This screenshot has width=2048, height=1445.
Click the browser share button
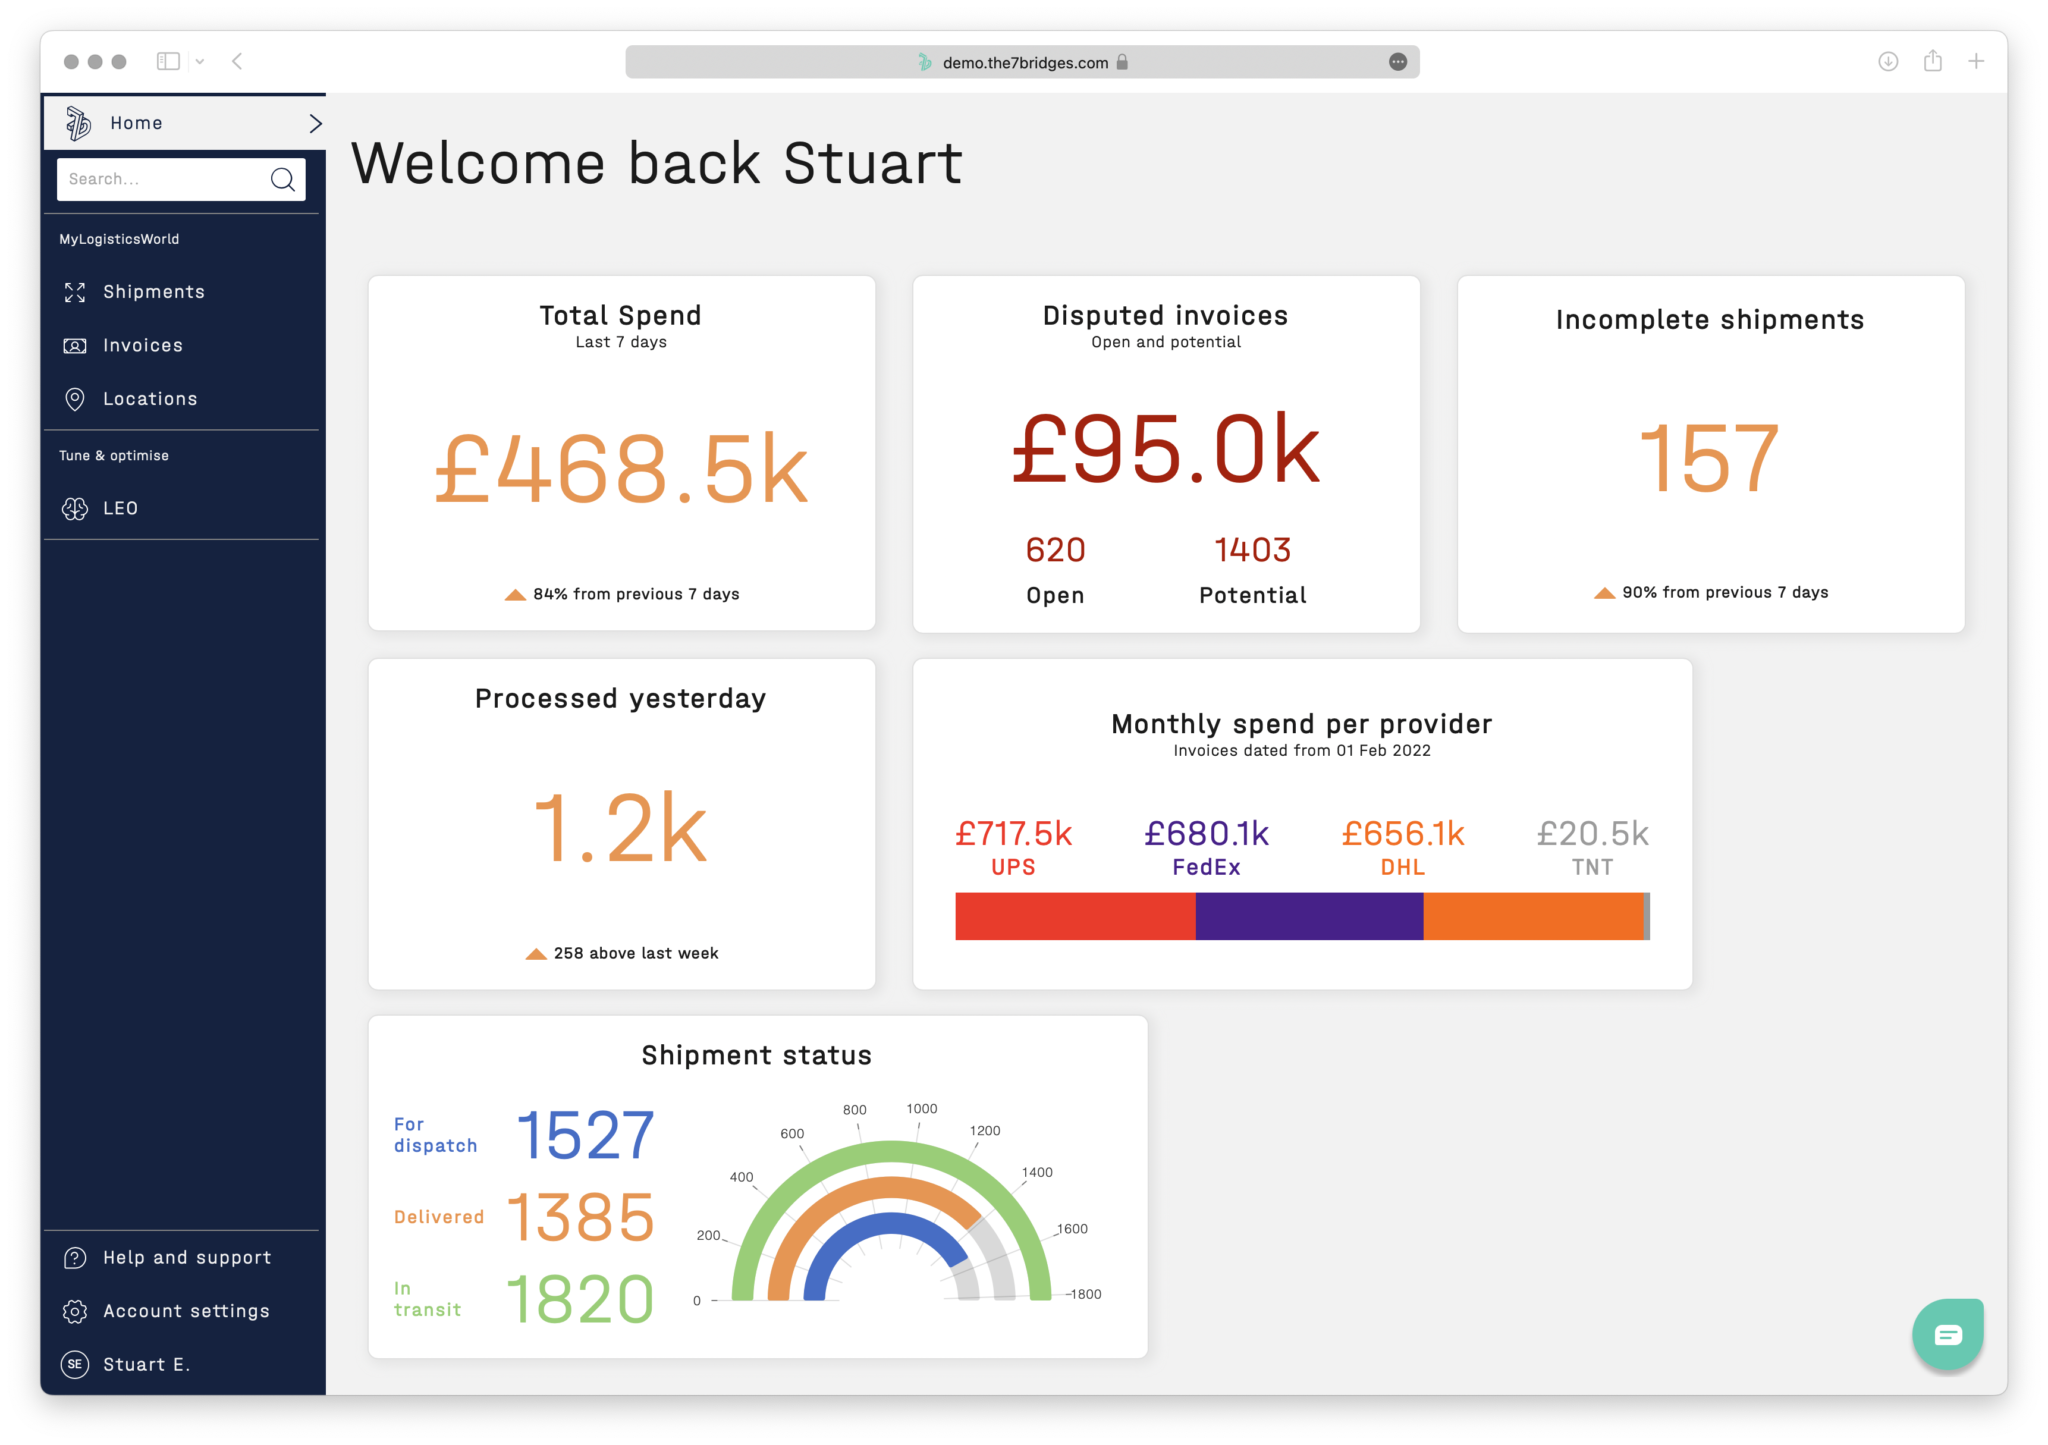click(x=1932, y=62)
